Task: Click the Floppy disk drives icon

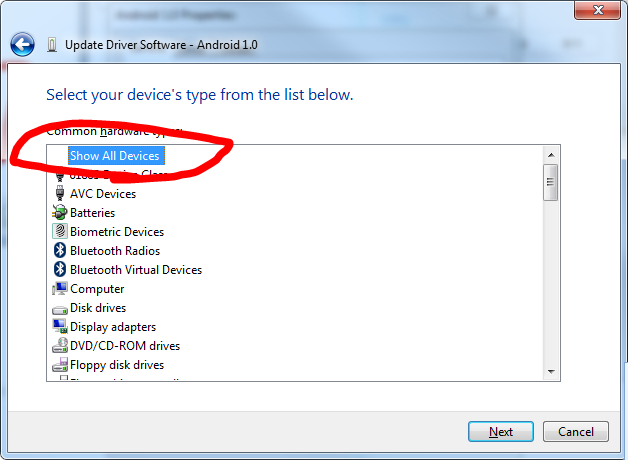Action: tap(60, 364)
